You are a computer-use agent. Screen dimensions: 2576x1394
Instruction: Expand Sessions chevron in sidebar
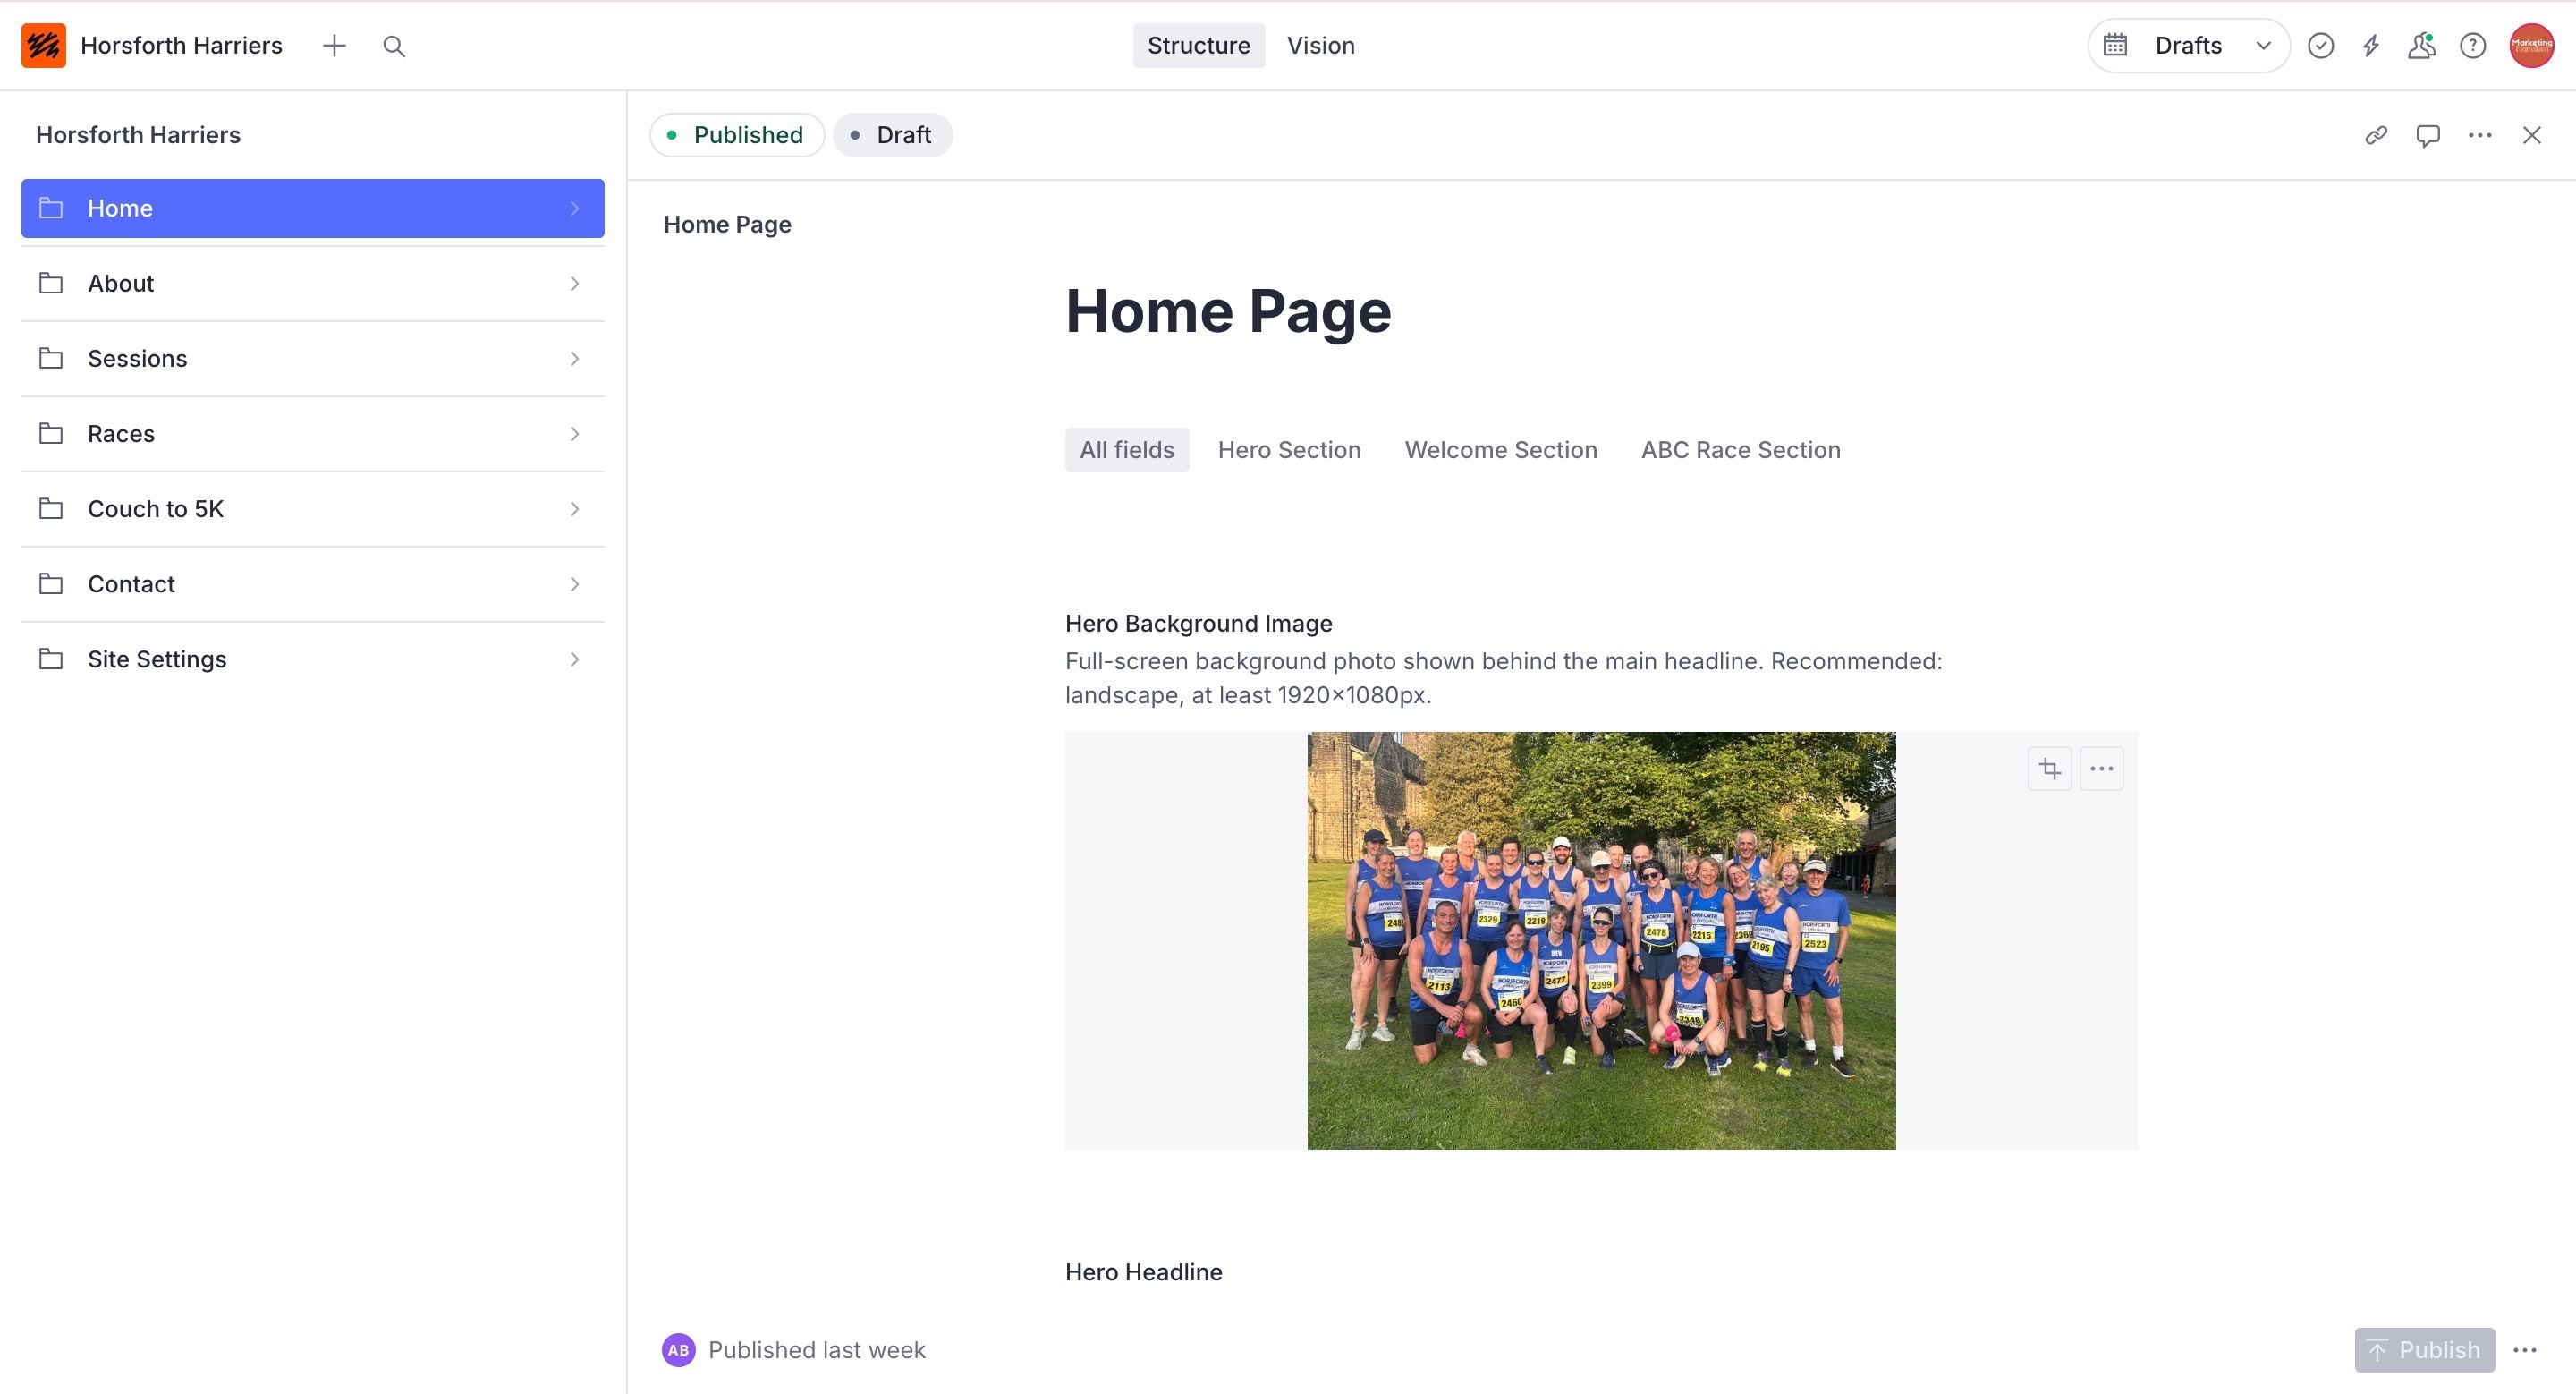point(575,358)
